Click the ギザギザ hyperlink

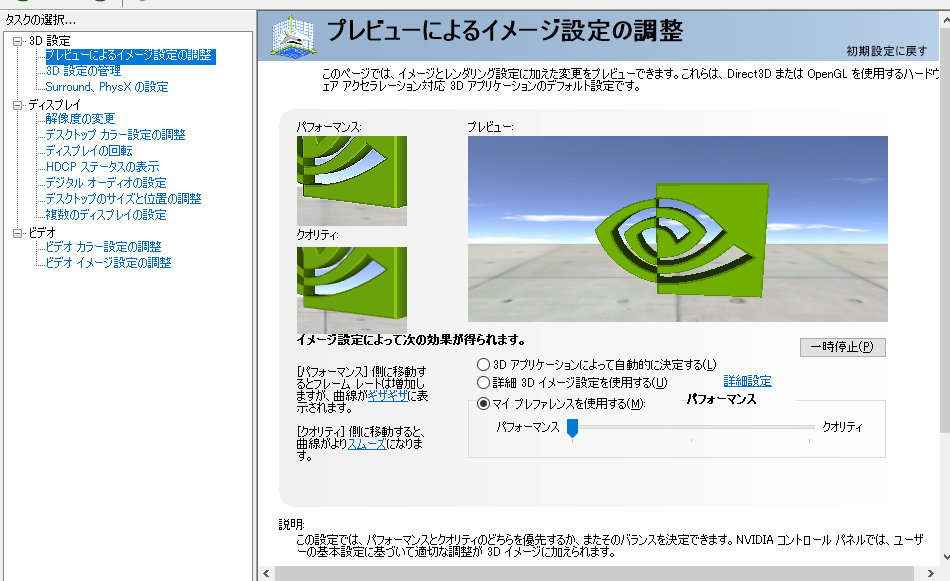pyautogui.click(x=388, y=396)
